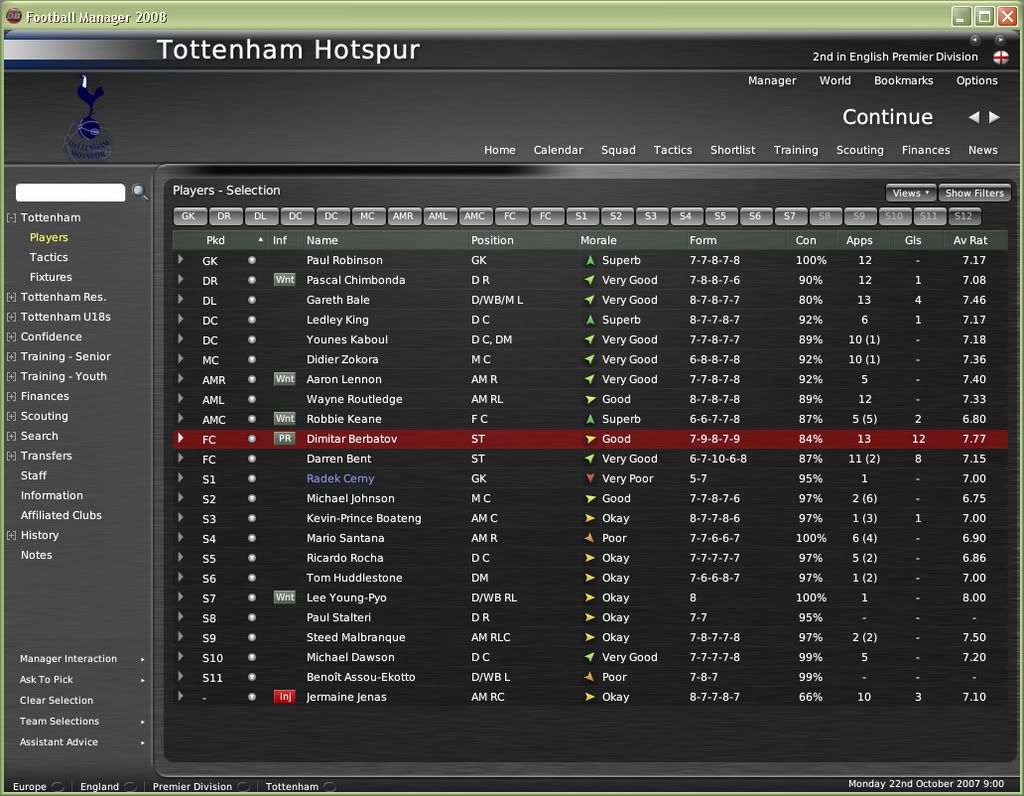The height and width of the screenshot is (796, 1024).
Task: Collapse the Tottenham tree node
Action: point(11,217)
